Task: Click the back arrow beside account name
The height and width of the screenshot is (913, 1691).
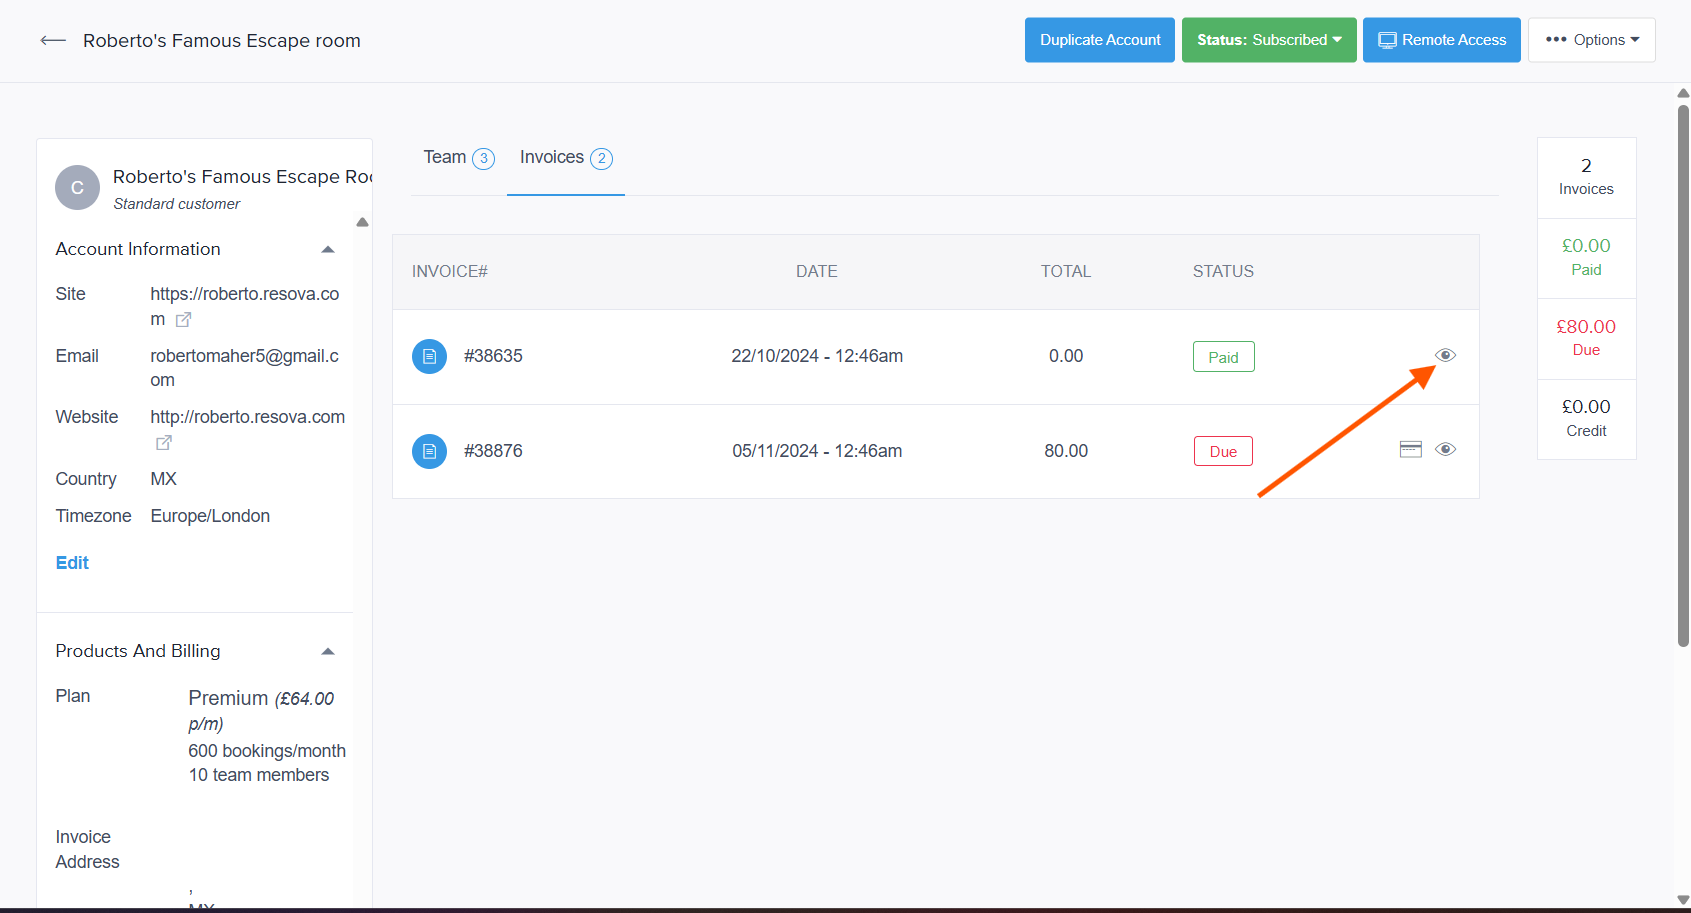Action: (53, 41)
